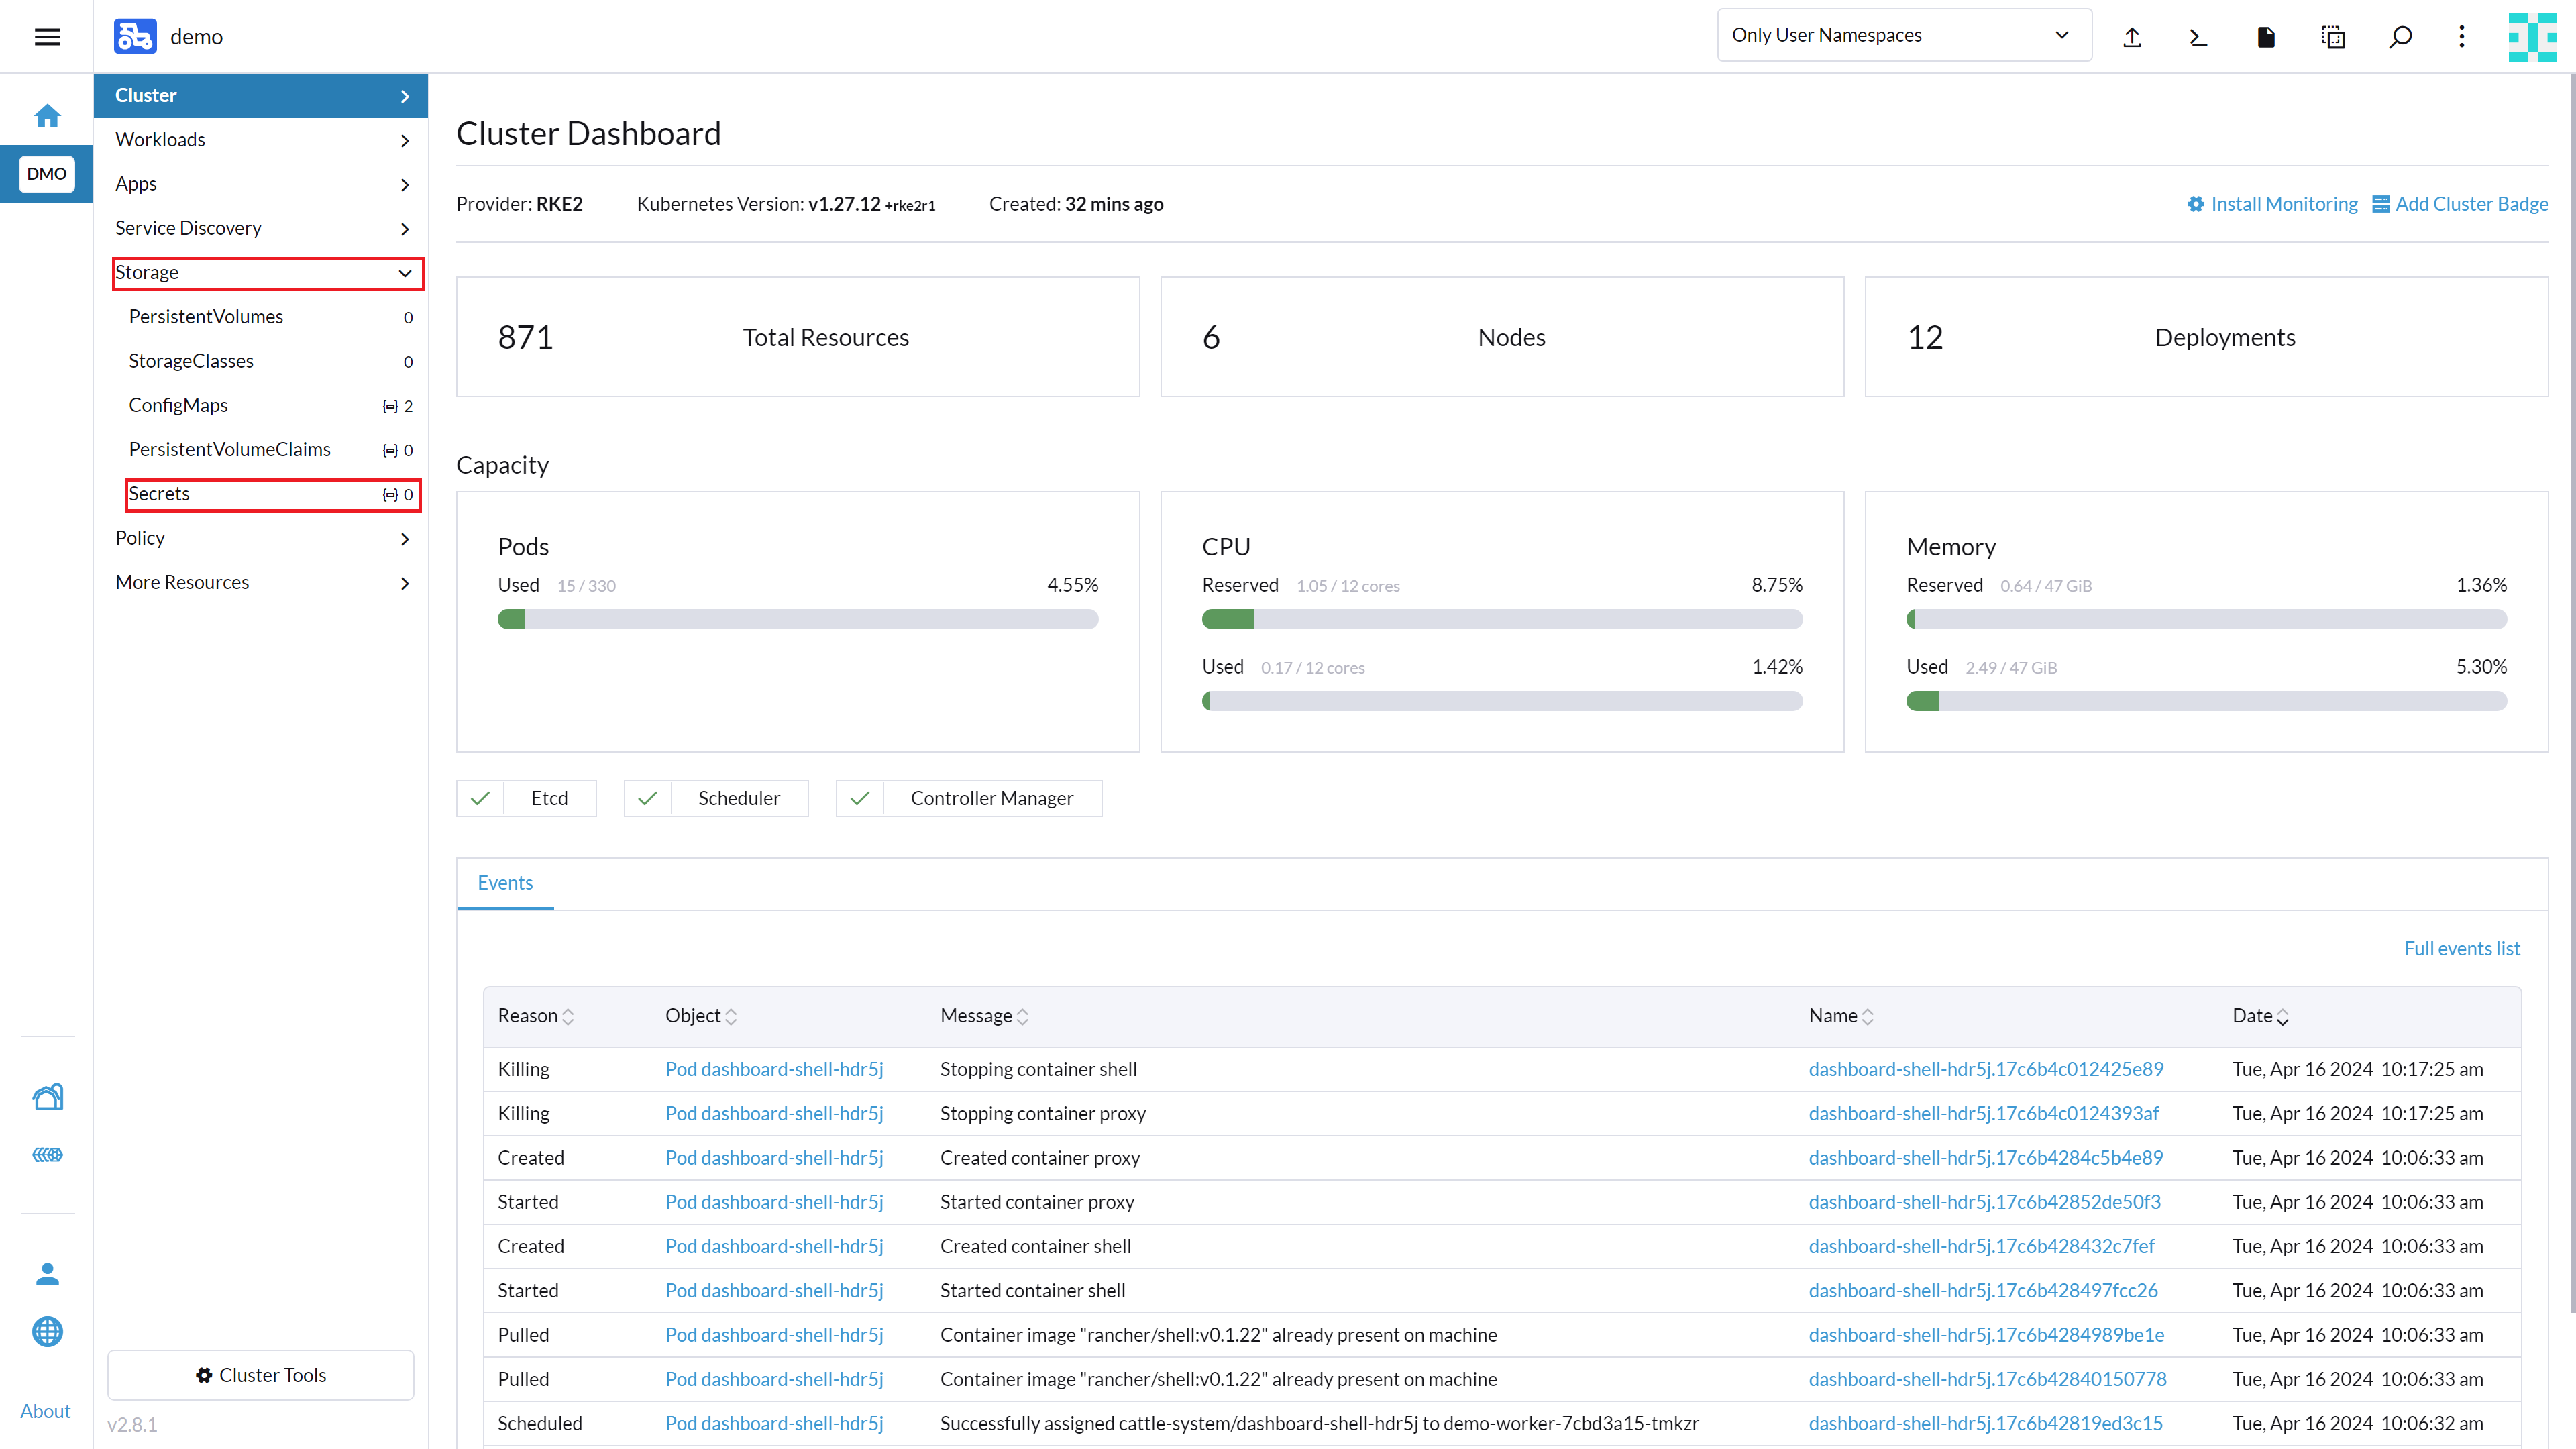The width and height of the screenshot is (2576, 1449).
Task: Click the Cluster Tools button
Action: [261, 1375]
